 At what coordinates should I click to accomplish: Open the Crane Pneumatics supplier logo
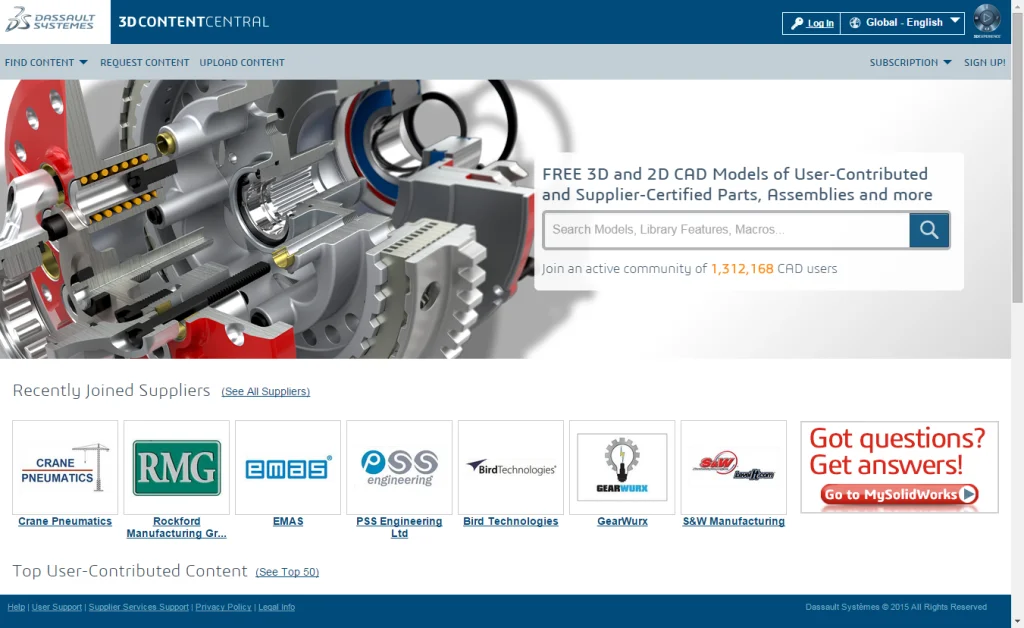coord(65,467)
